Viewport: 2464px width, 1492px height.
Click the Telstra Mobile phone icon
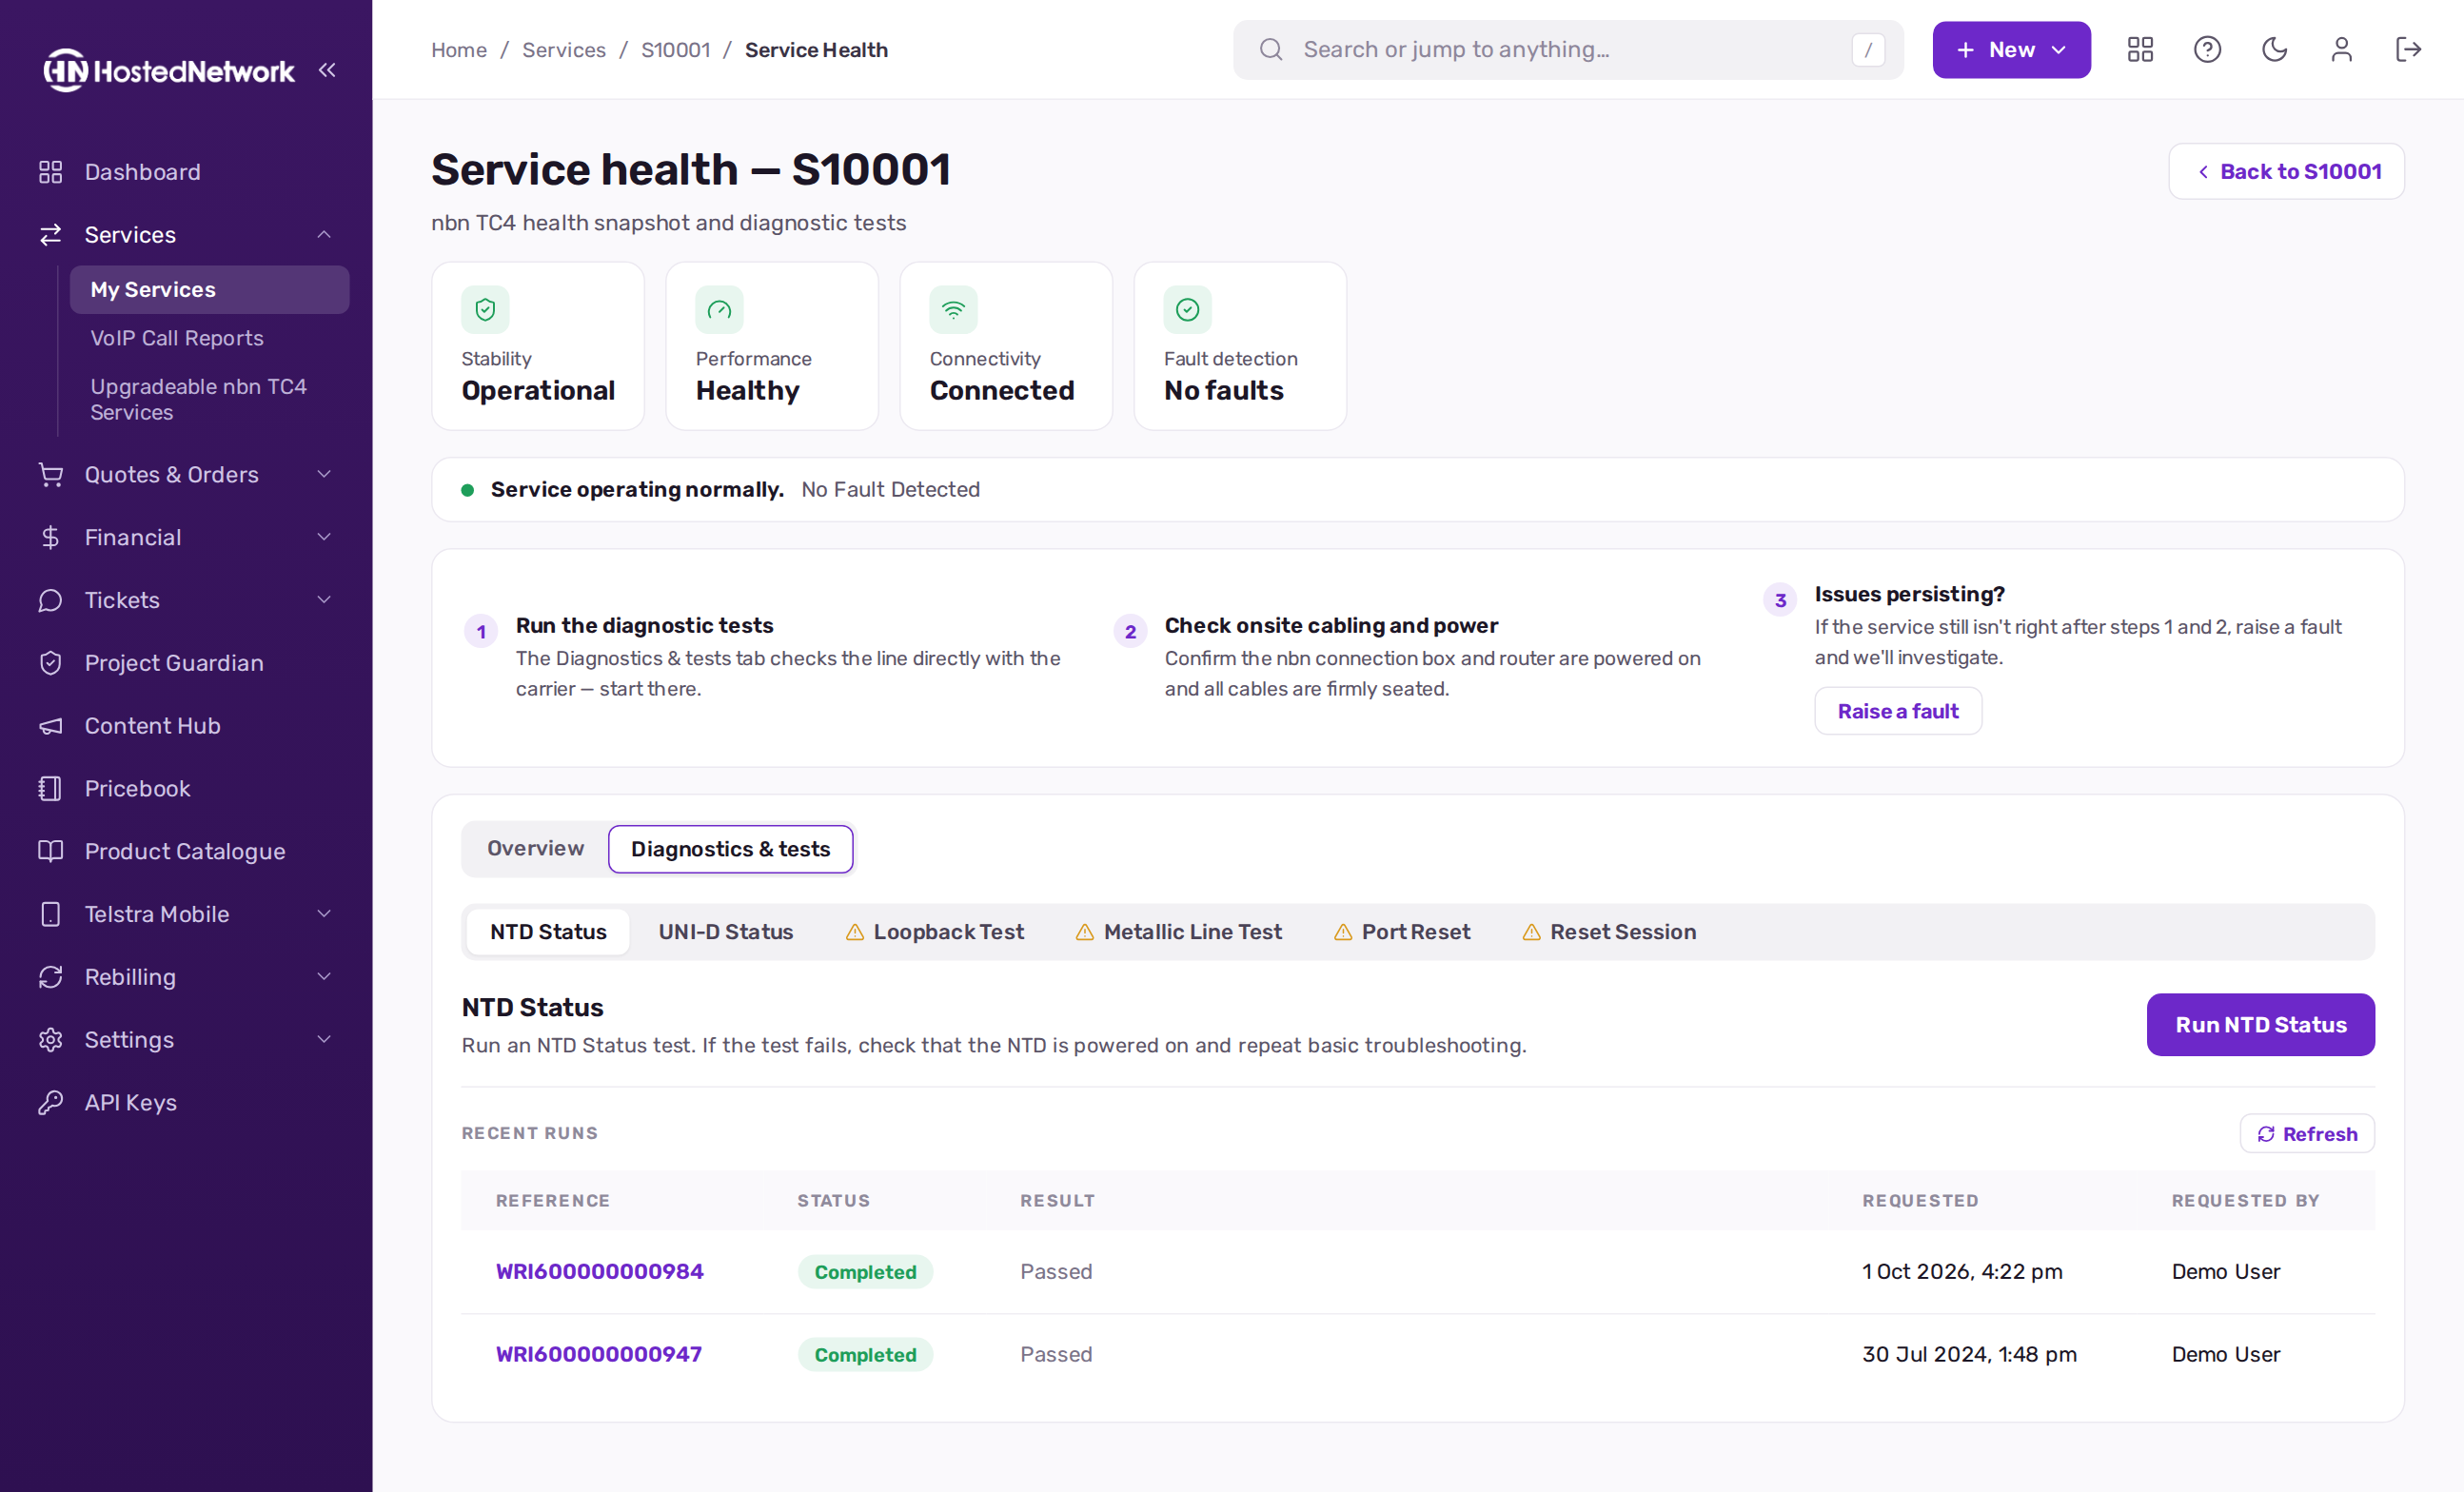(50, 914)
